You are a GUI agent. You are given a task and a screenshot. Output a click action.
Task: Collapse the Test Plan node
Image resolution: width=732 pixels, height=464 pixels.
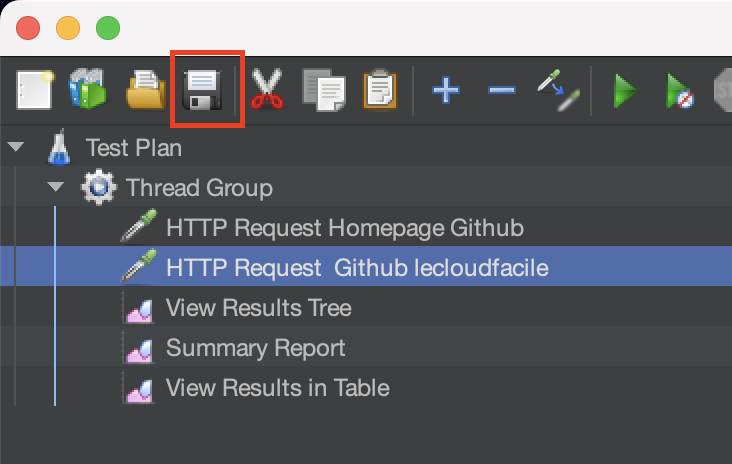15,148
